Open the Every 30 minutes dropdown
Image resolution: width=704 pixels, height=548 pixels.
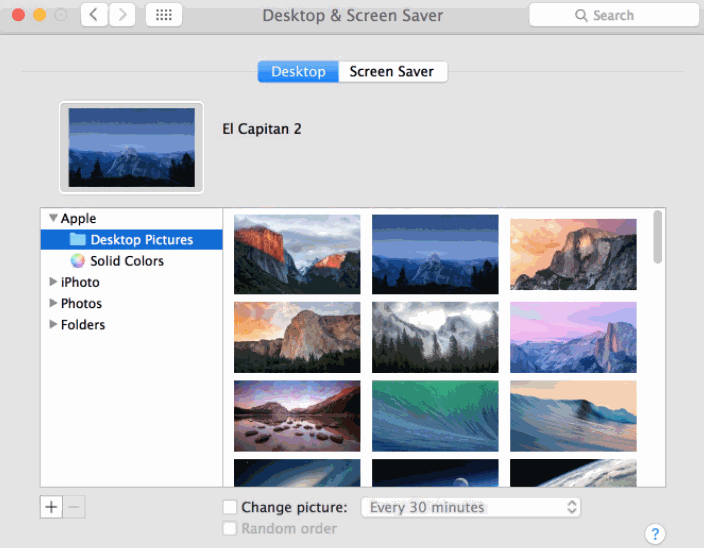coord(471,507)
